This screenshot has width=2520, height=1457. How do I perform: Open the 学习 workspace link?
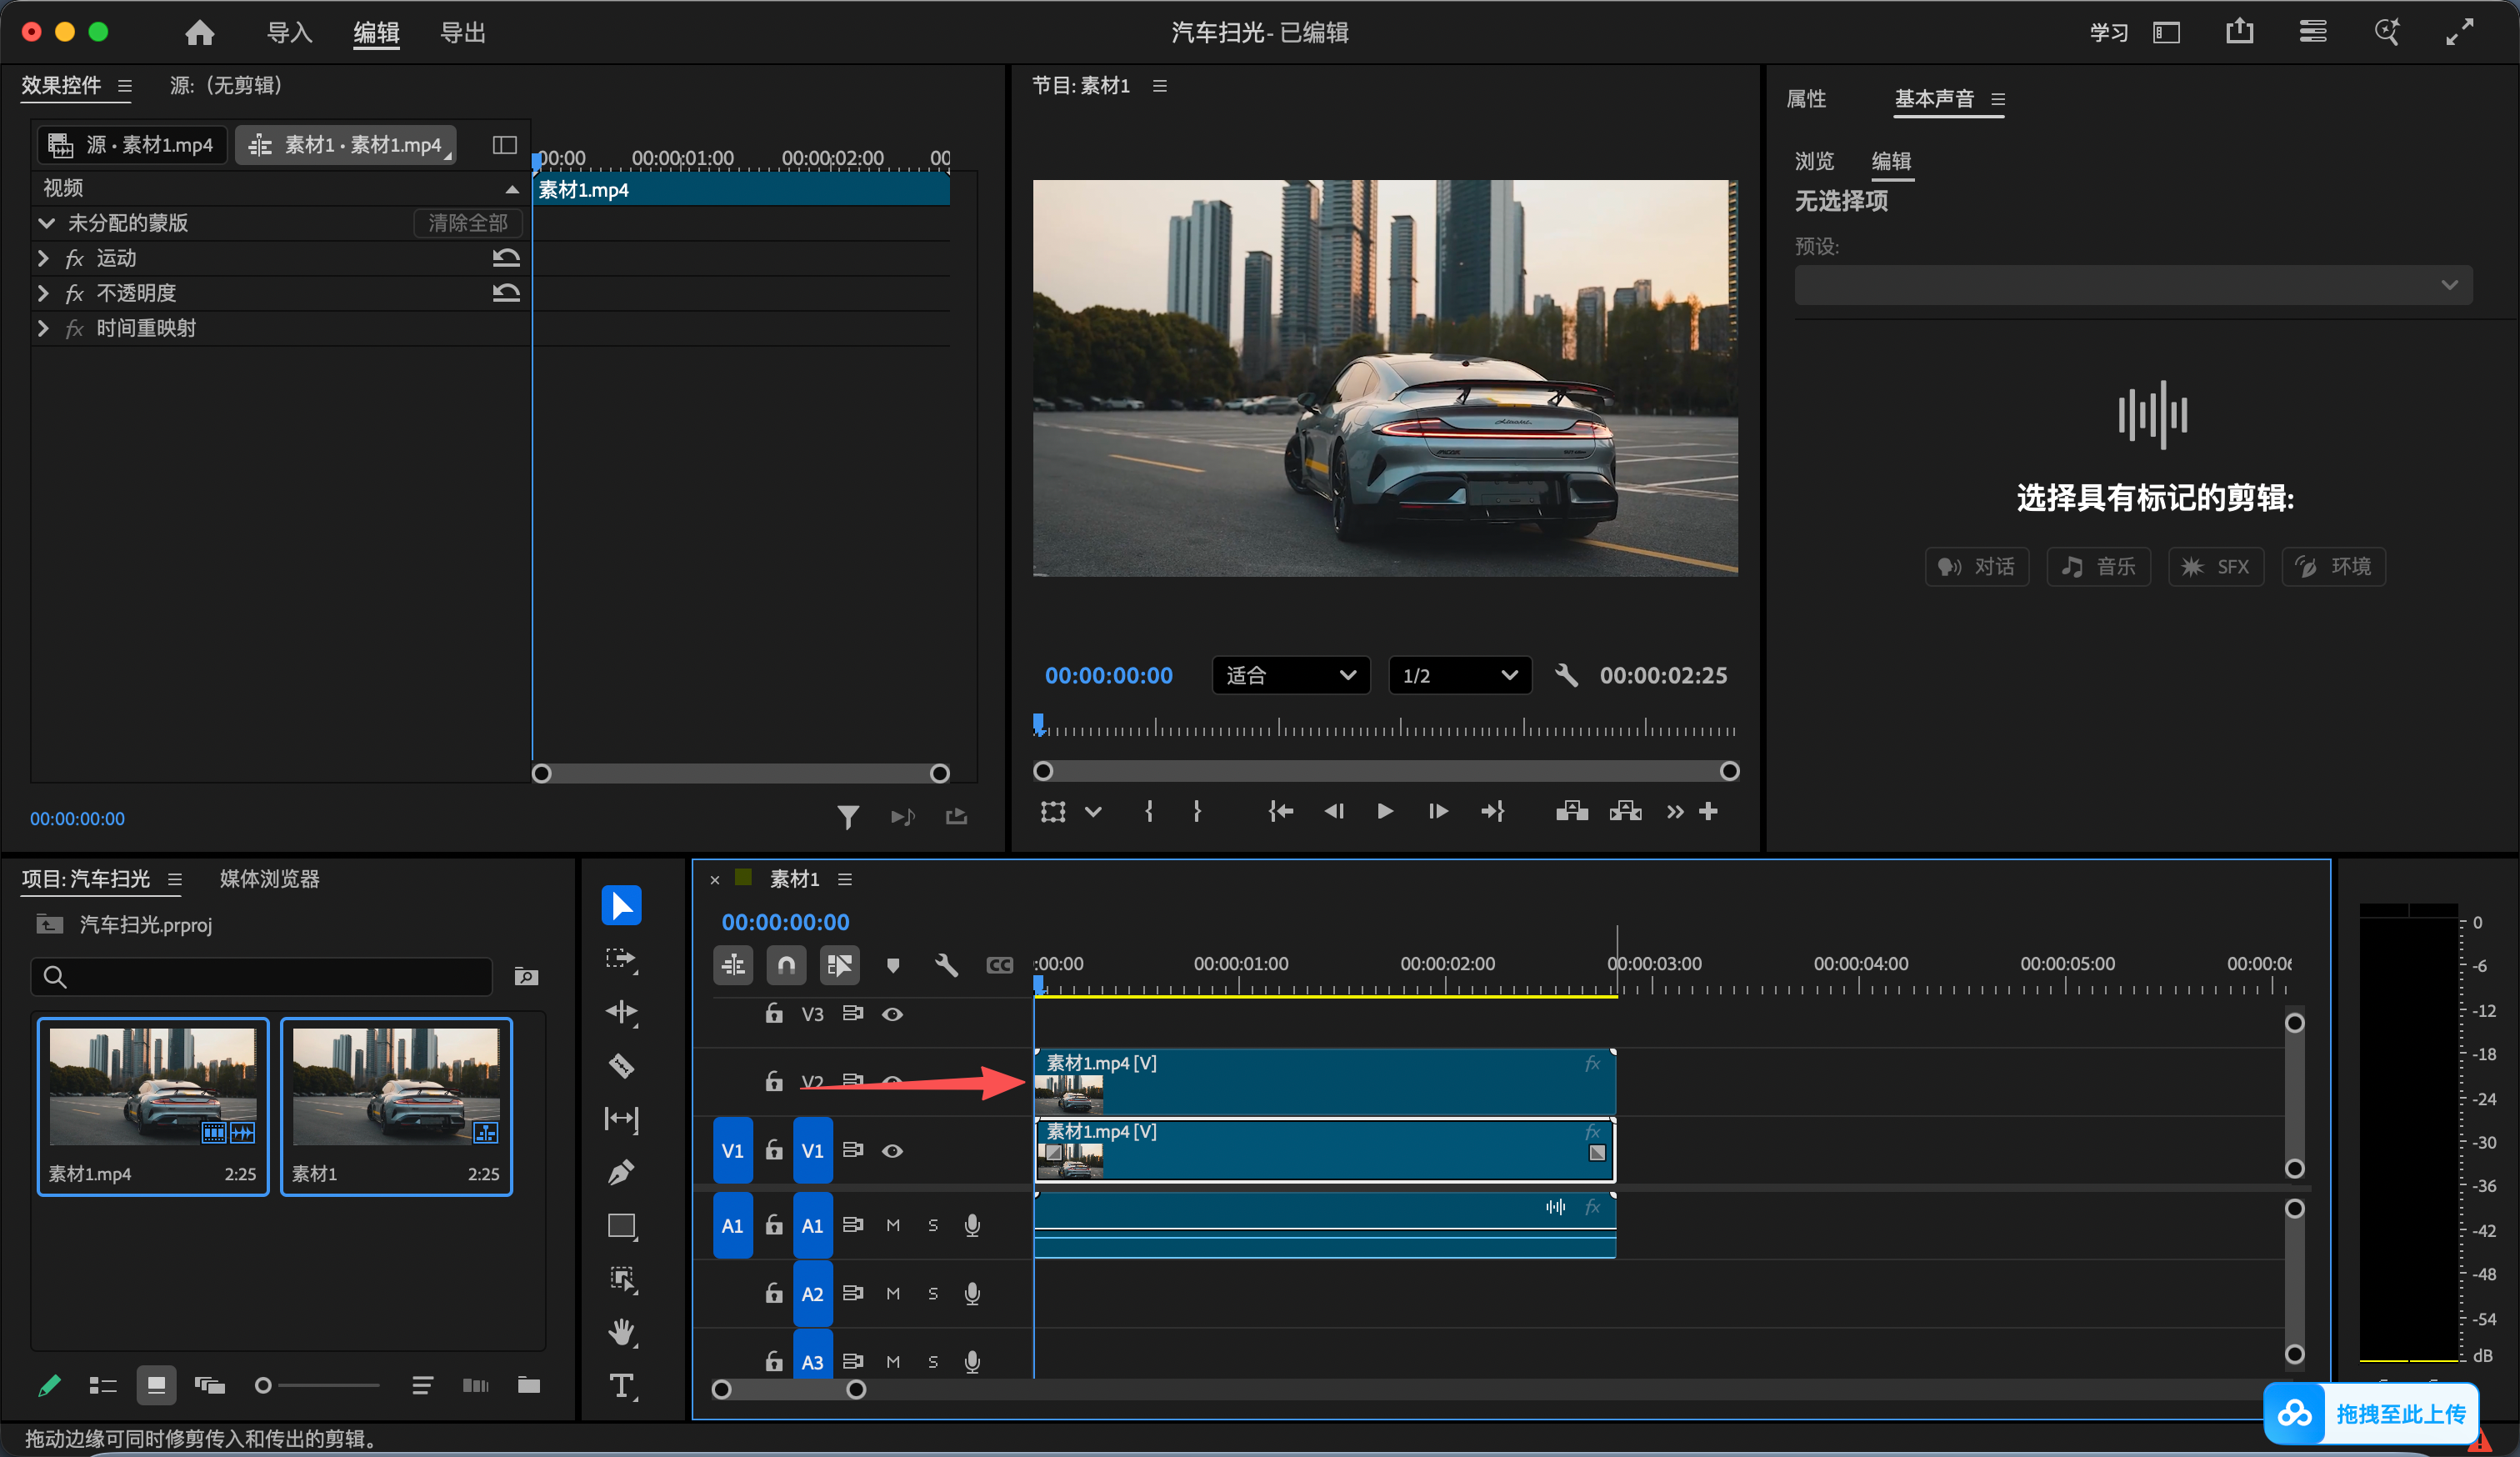[2109, 33]
